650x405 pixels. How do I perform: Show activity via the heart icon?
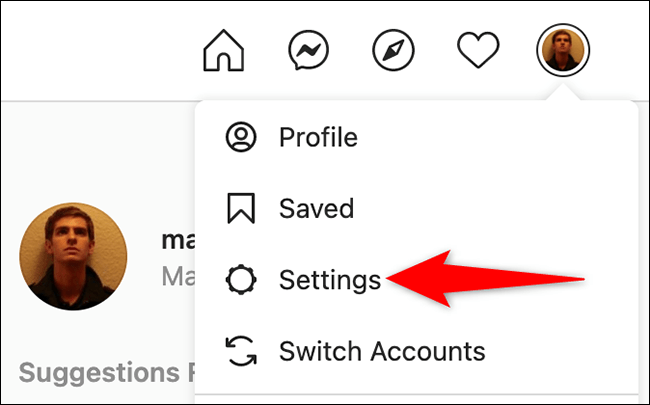(x=478, y=50)
